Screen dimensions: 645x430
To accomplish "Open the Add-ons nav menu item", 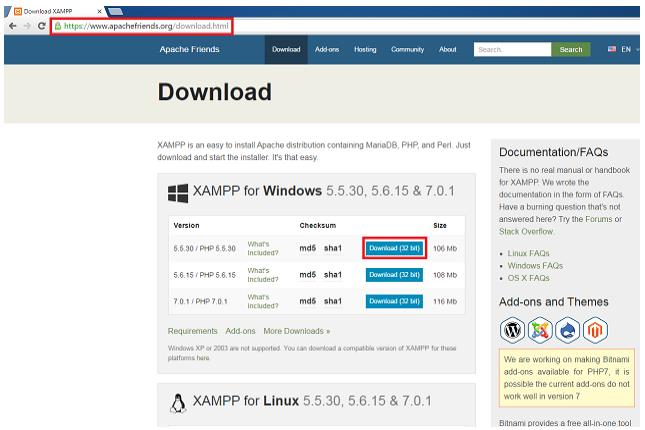I will pyautogui.click(x=327, y=49).
